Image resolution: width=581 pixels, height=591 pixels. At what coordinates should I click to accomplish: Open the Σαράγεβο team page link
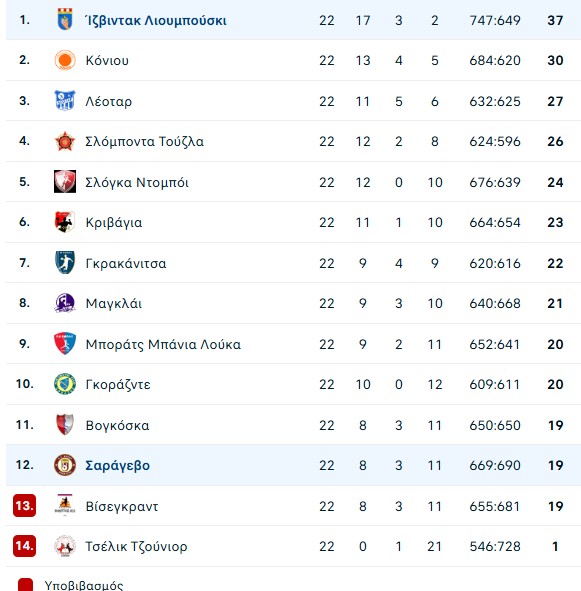[118, 465]
